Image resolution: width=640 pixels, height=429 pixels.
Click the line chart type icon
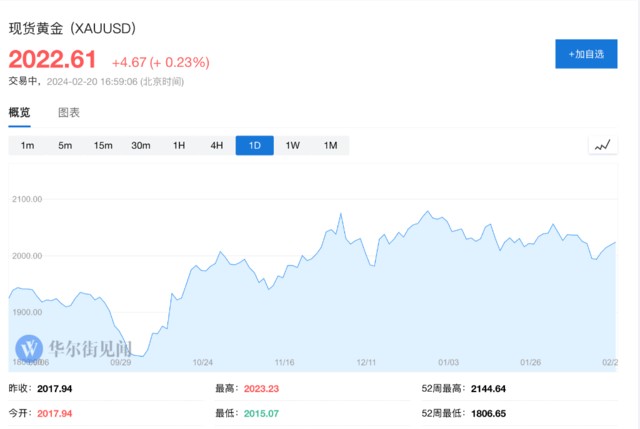click(x=602, y=146)
